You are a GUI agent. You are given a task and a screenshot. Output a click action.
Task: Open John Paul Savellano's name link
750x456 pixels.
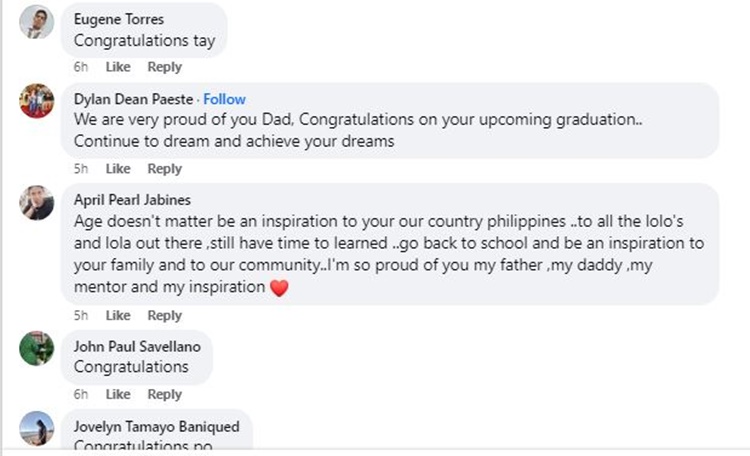tap(137, 346)
